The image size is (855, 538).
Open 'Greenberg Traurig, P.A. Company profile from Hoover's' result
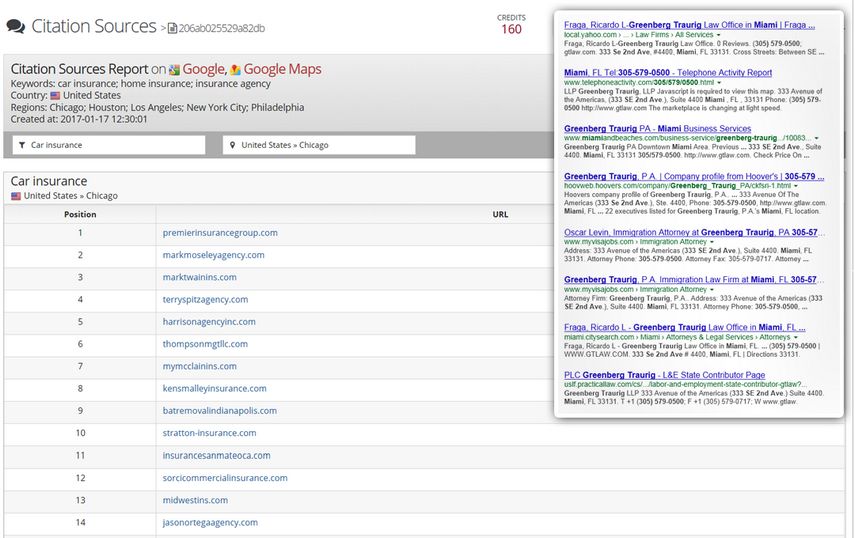pos(694,177)
